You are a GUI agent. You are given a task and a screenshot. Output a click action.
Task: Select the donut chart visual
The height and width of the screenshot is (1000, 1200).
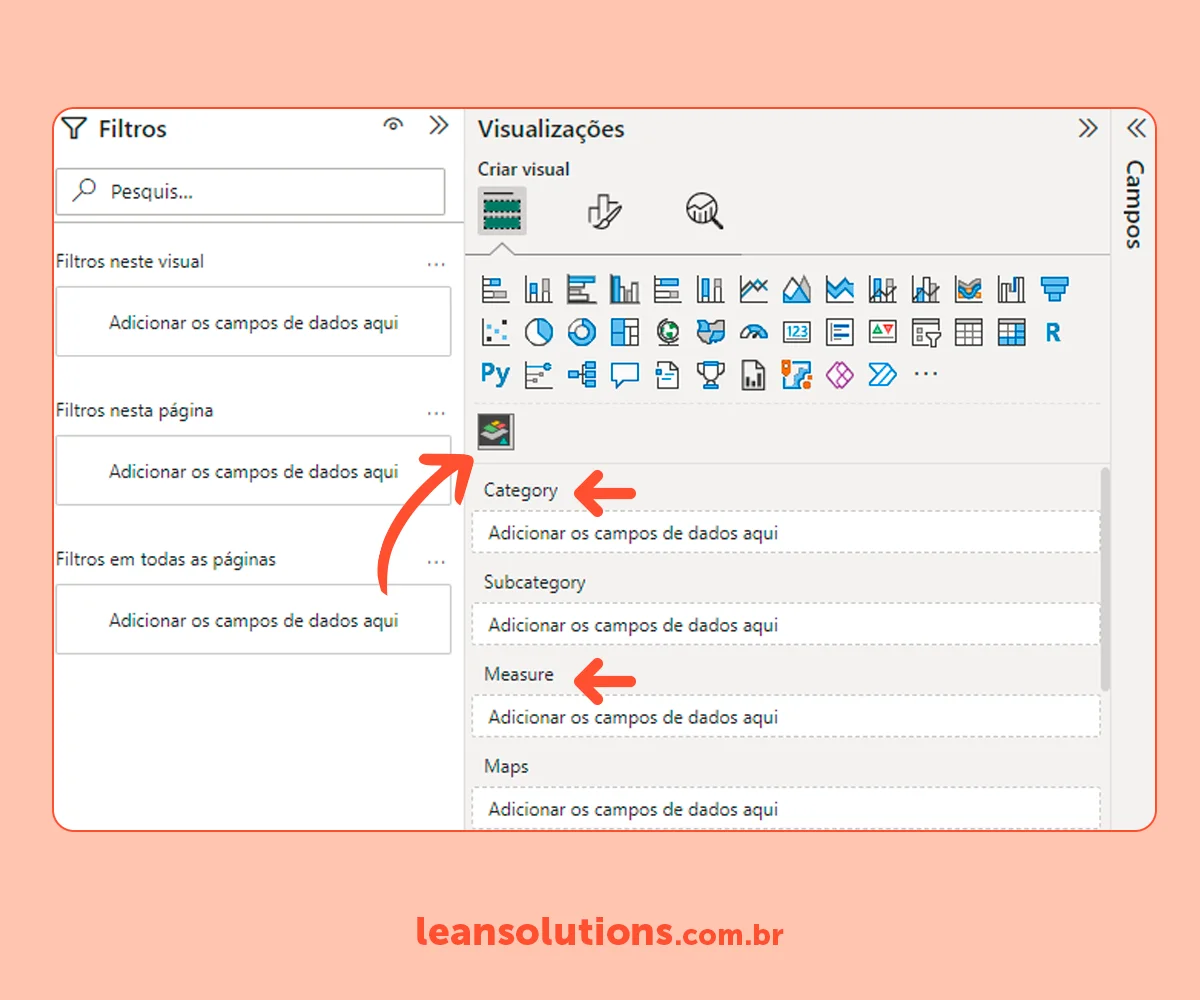click(x=581, y=332)
